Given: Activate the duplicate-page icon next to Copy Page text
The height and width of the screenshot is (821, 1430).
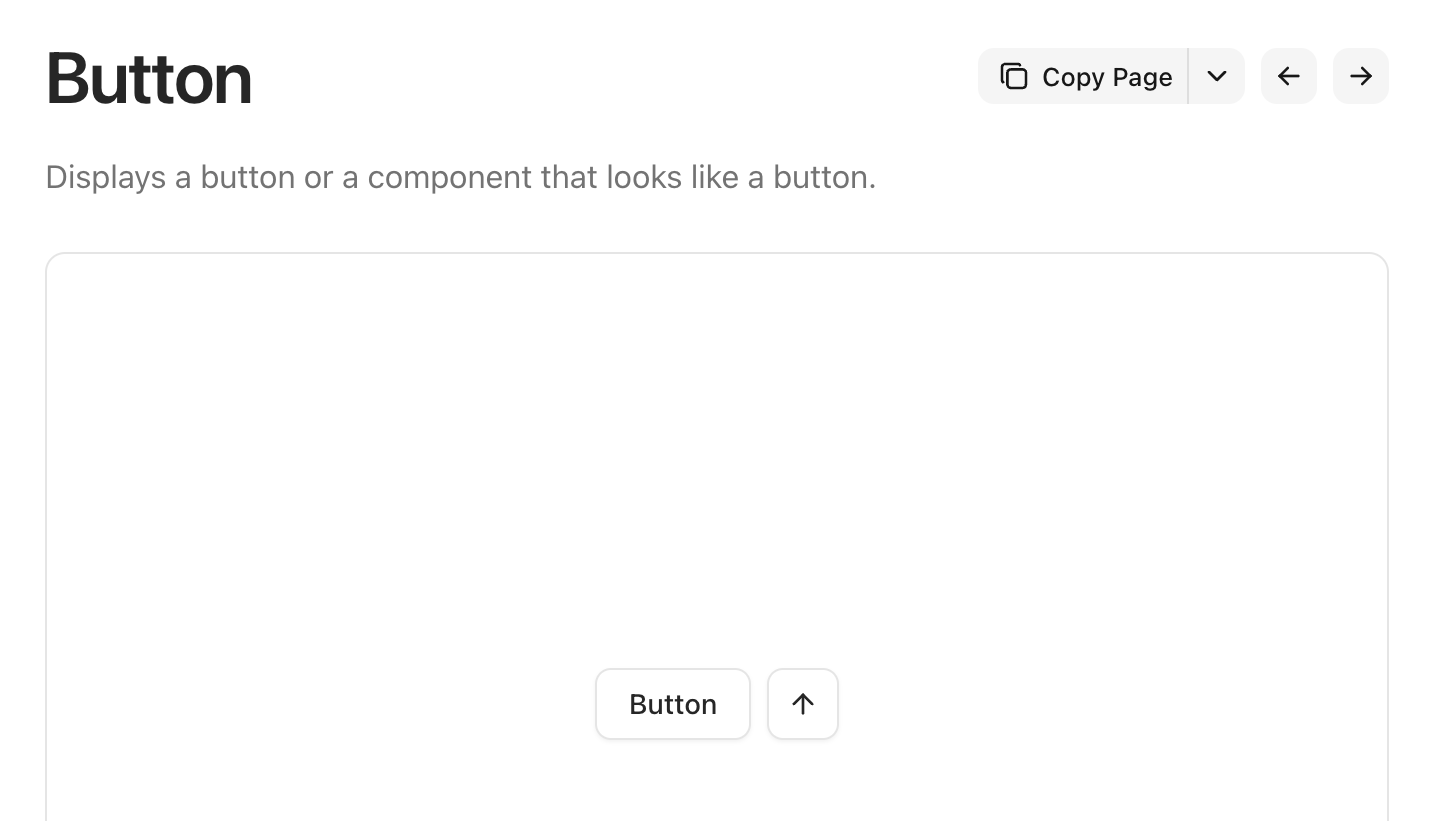Looking at the screenshot, I should [x=1014, y=76].
